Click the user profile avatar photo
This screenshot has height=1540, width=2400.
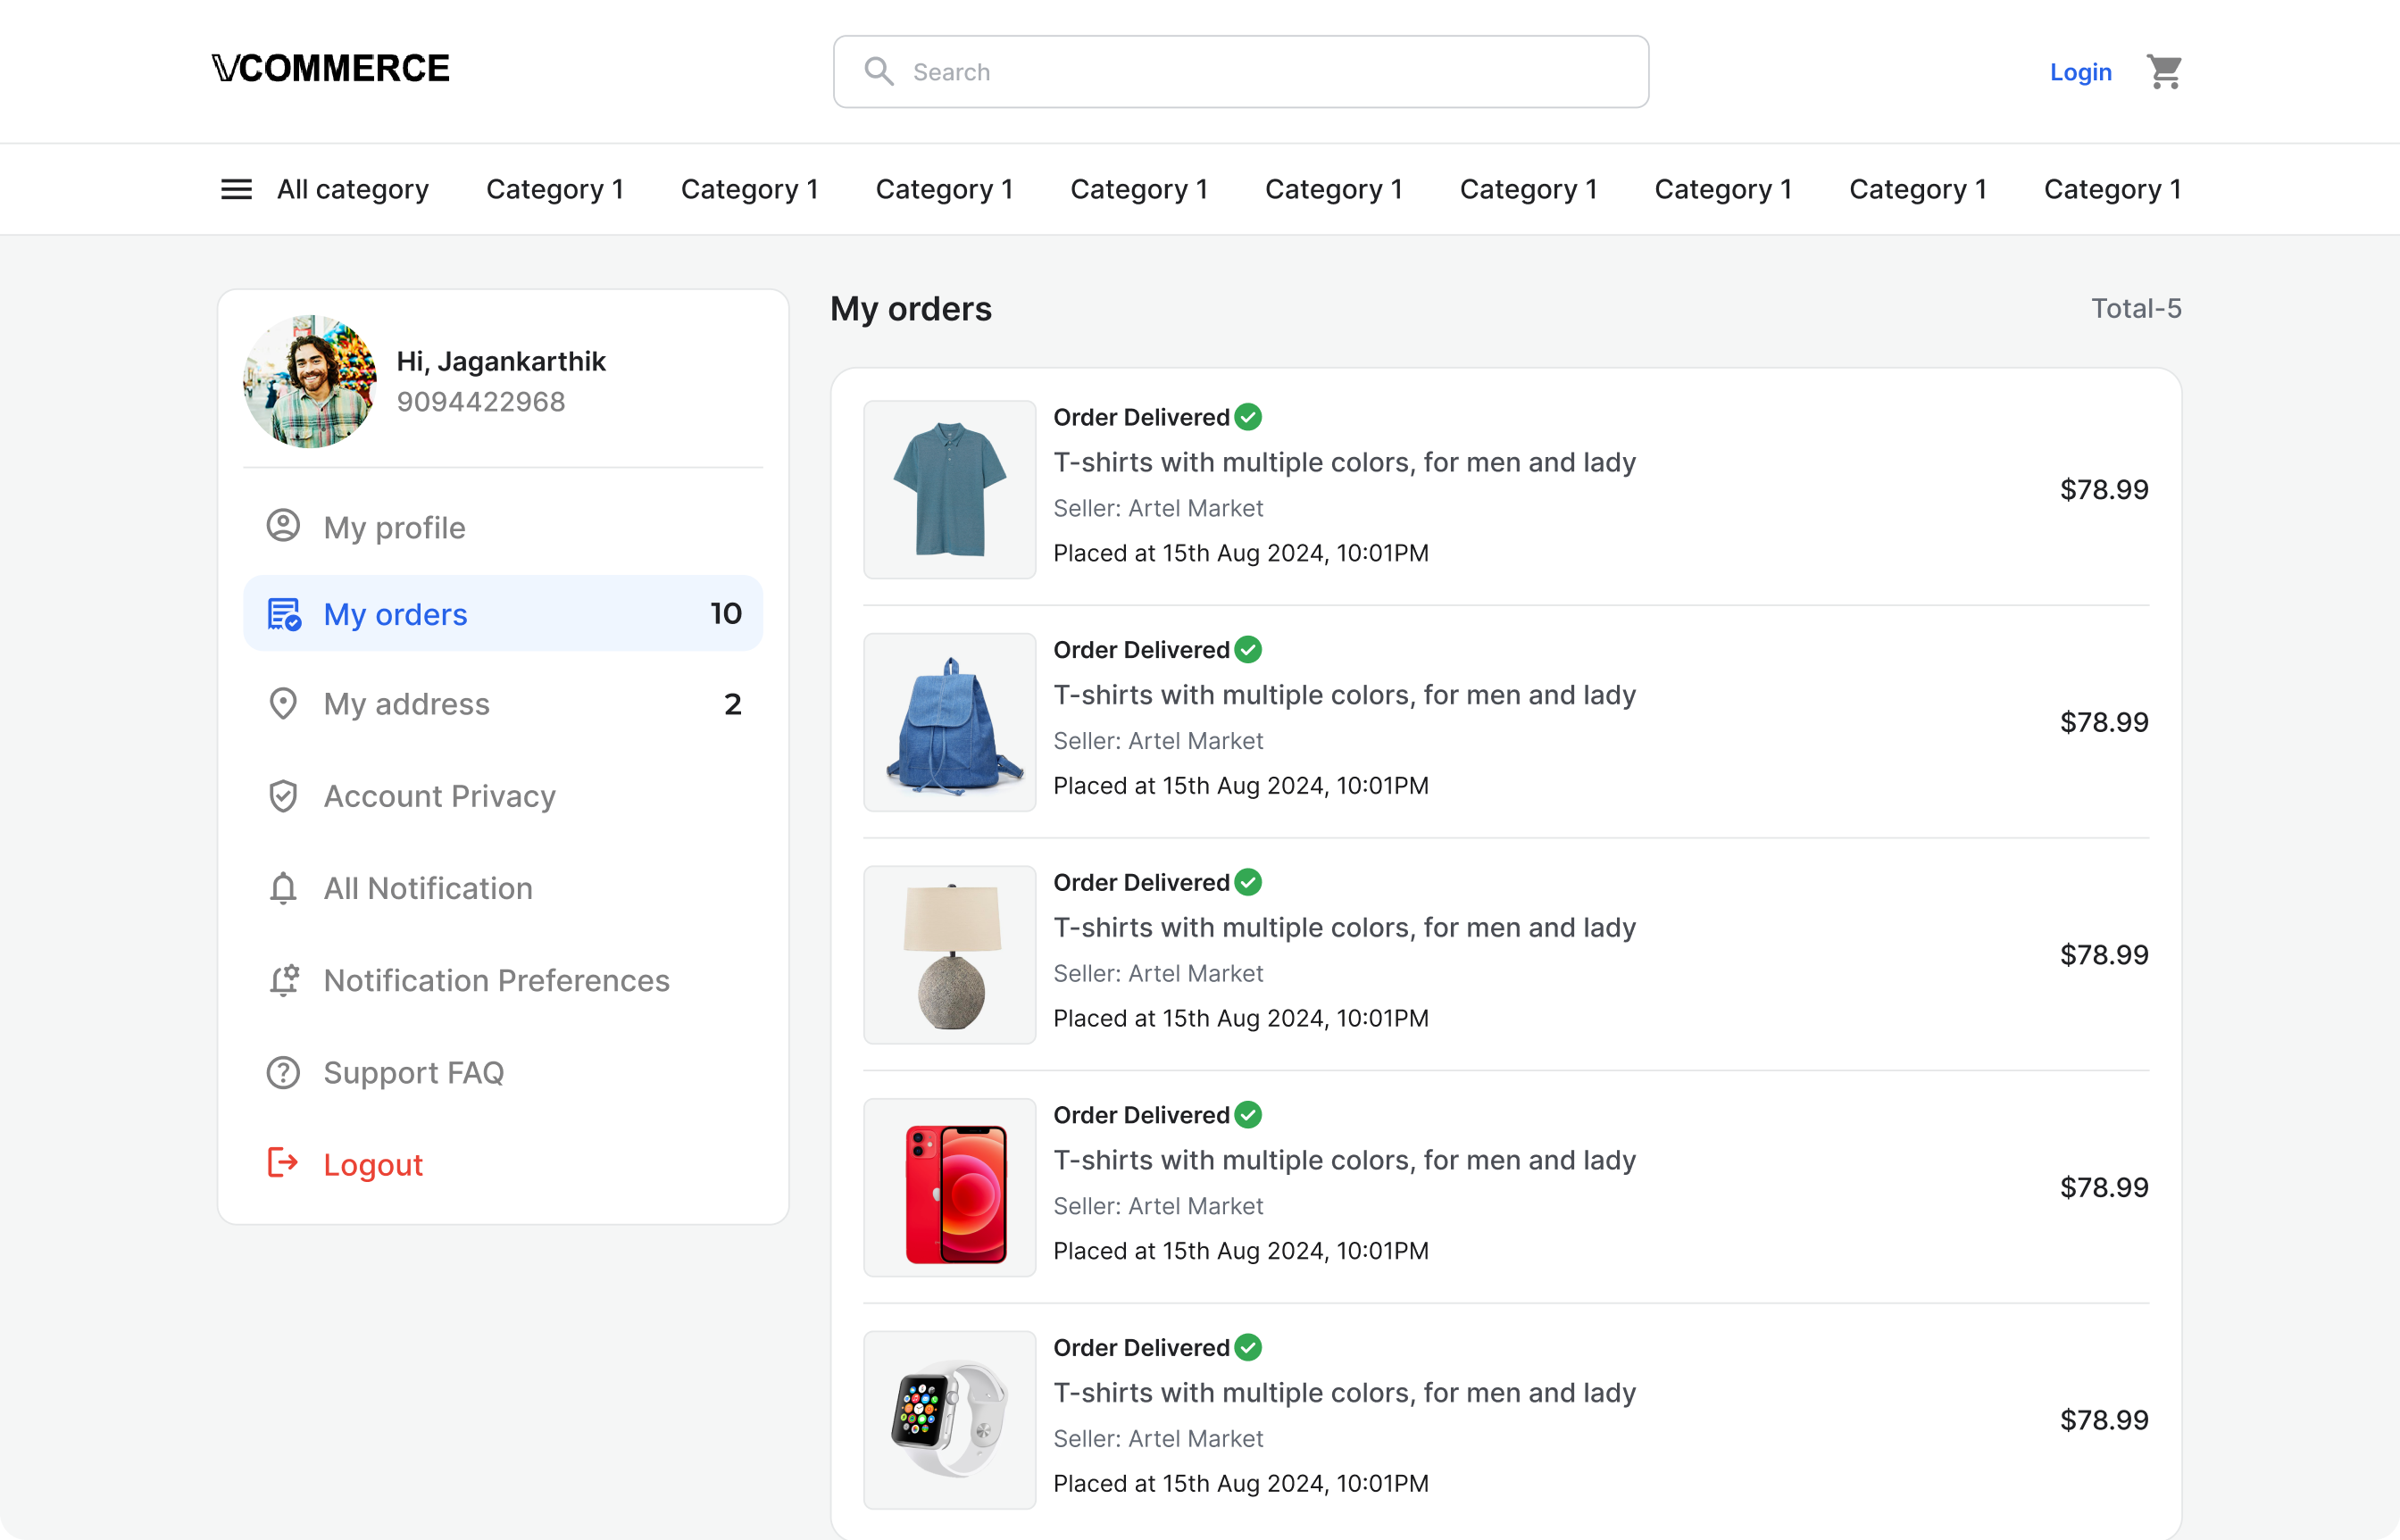point(310,381)
